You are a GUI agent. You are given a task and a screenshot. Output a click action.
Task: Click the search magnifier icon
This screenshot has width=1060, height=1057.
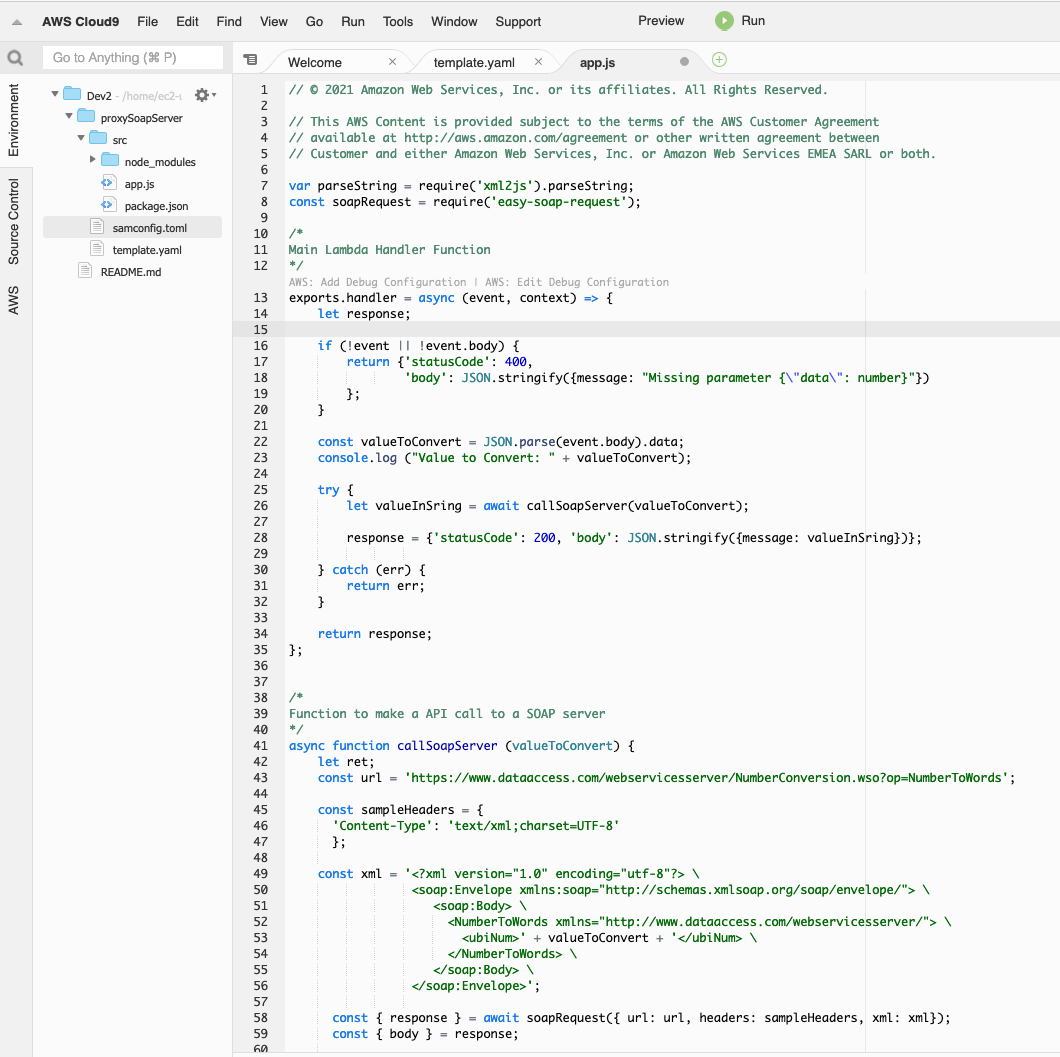click(15, 58)
